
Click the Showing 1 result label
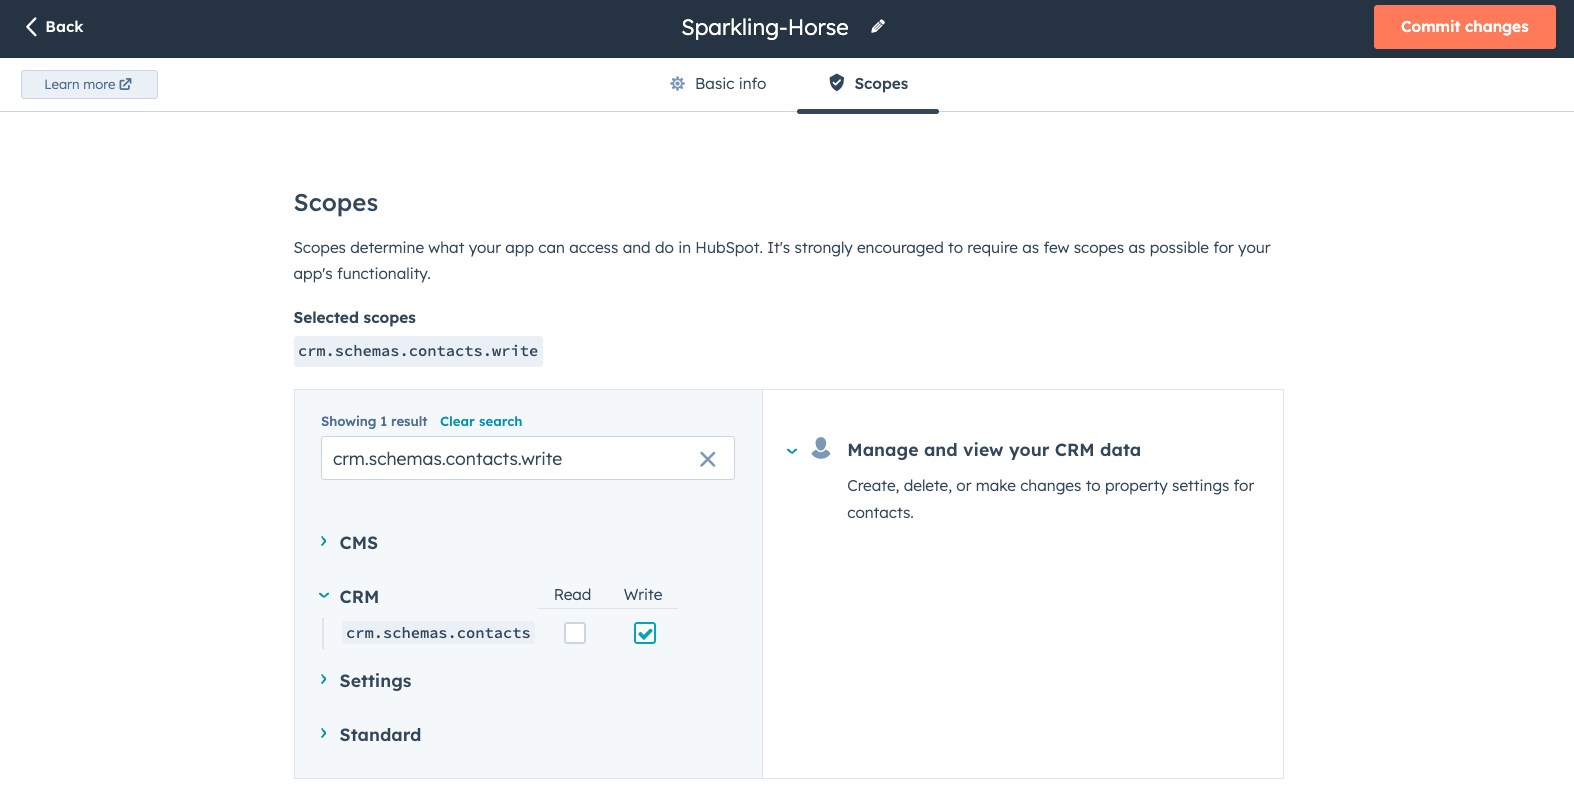tap(374, 421)
